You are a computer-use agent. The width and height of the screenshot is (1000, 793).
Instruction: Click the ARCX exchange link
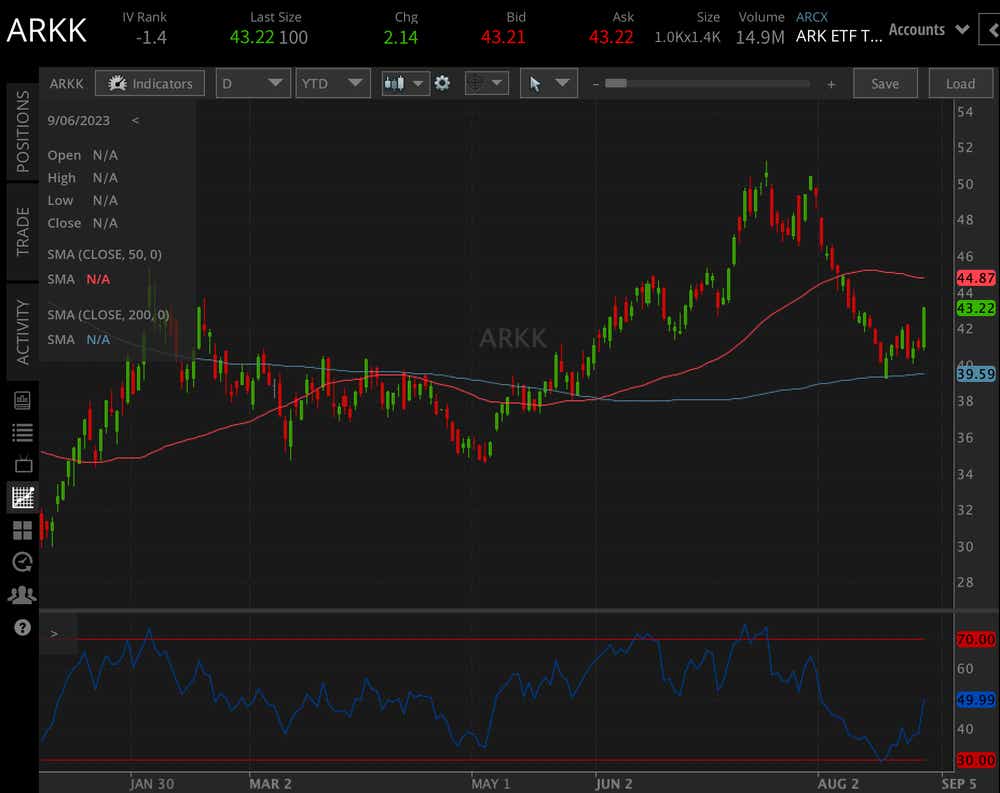[811, 17]
